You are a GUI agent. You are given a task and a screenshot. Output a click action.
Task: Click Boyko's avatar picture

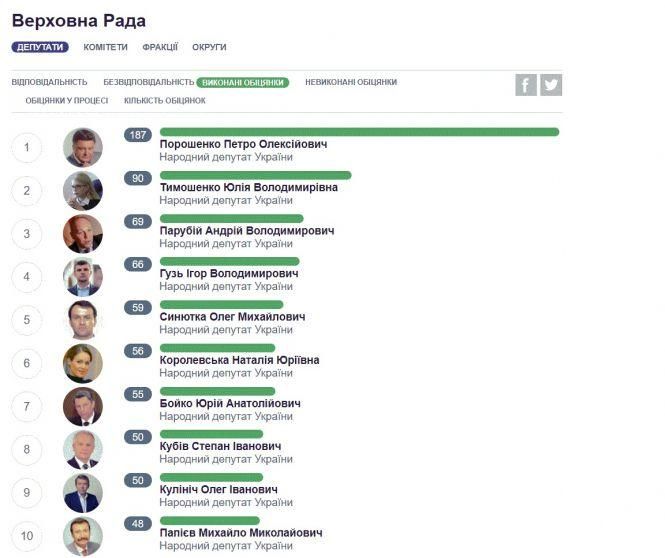tap(83, 406)
